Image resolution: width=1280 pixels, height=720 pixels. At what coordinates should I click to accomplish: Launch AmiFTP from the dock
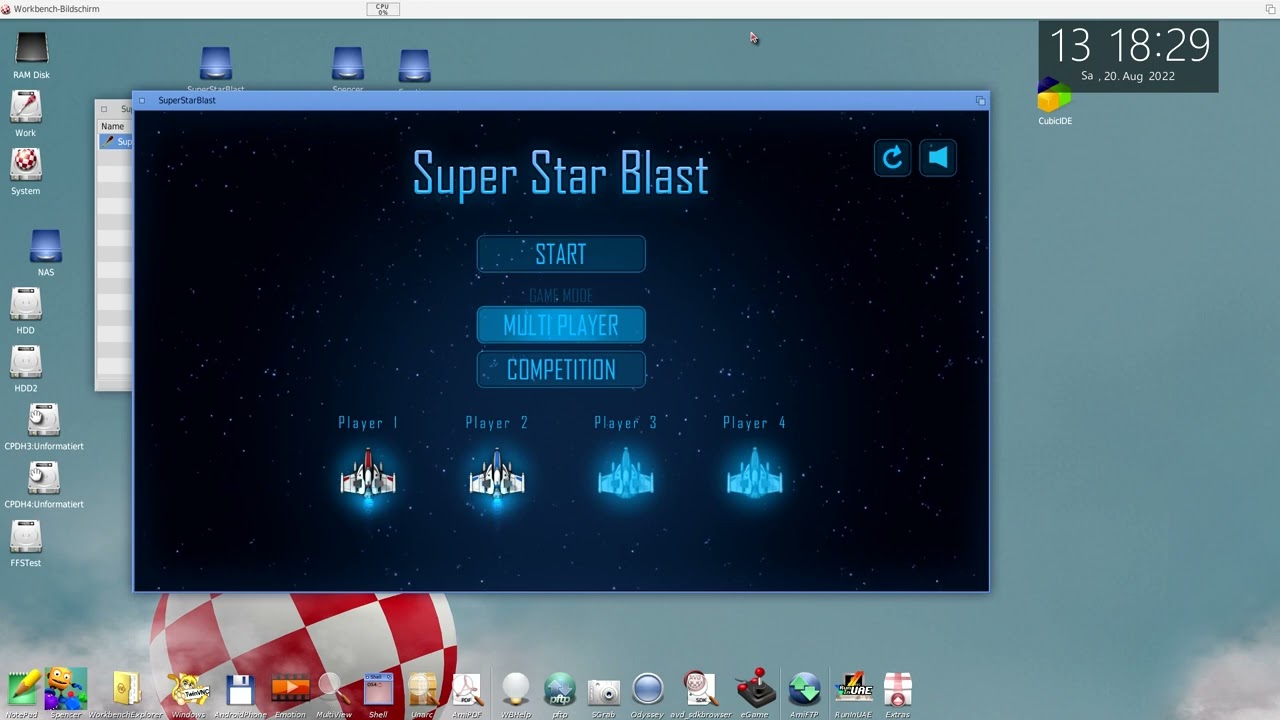[804, 692]
